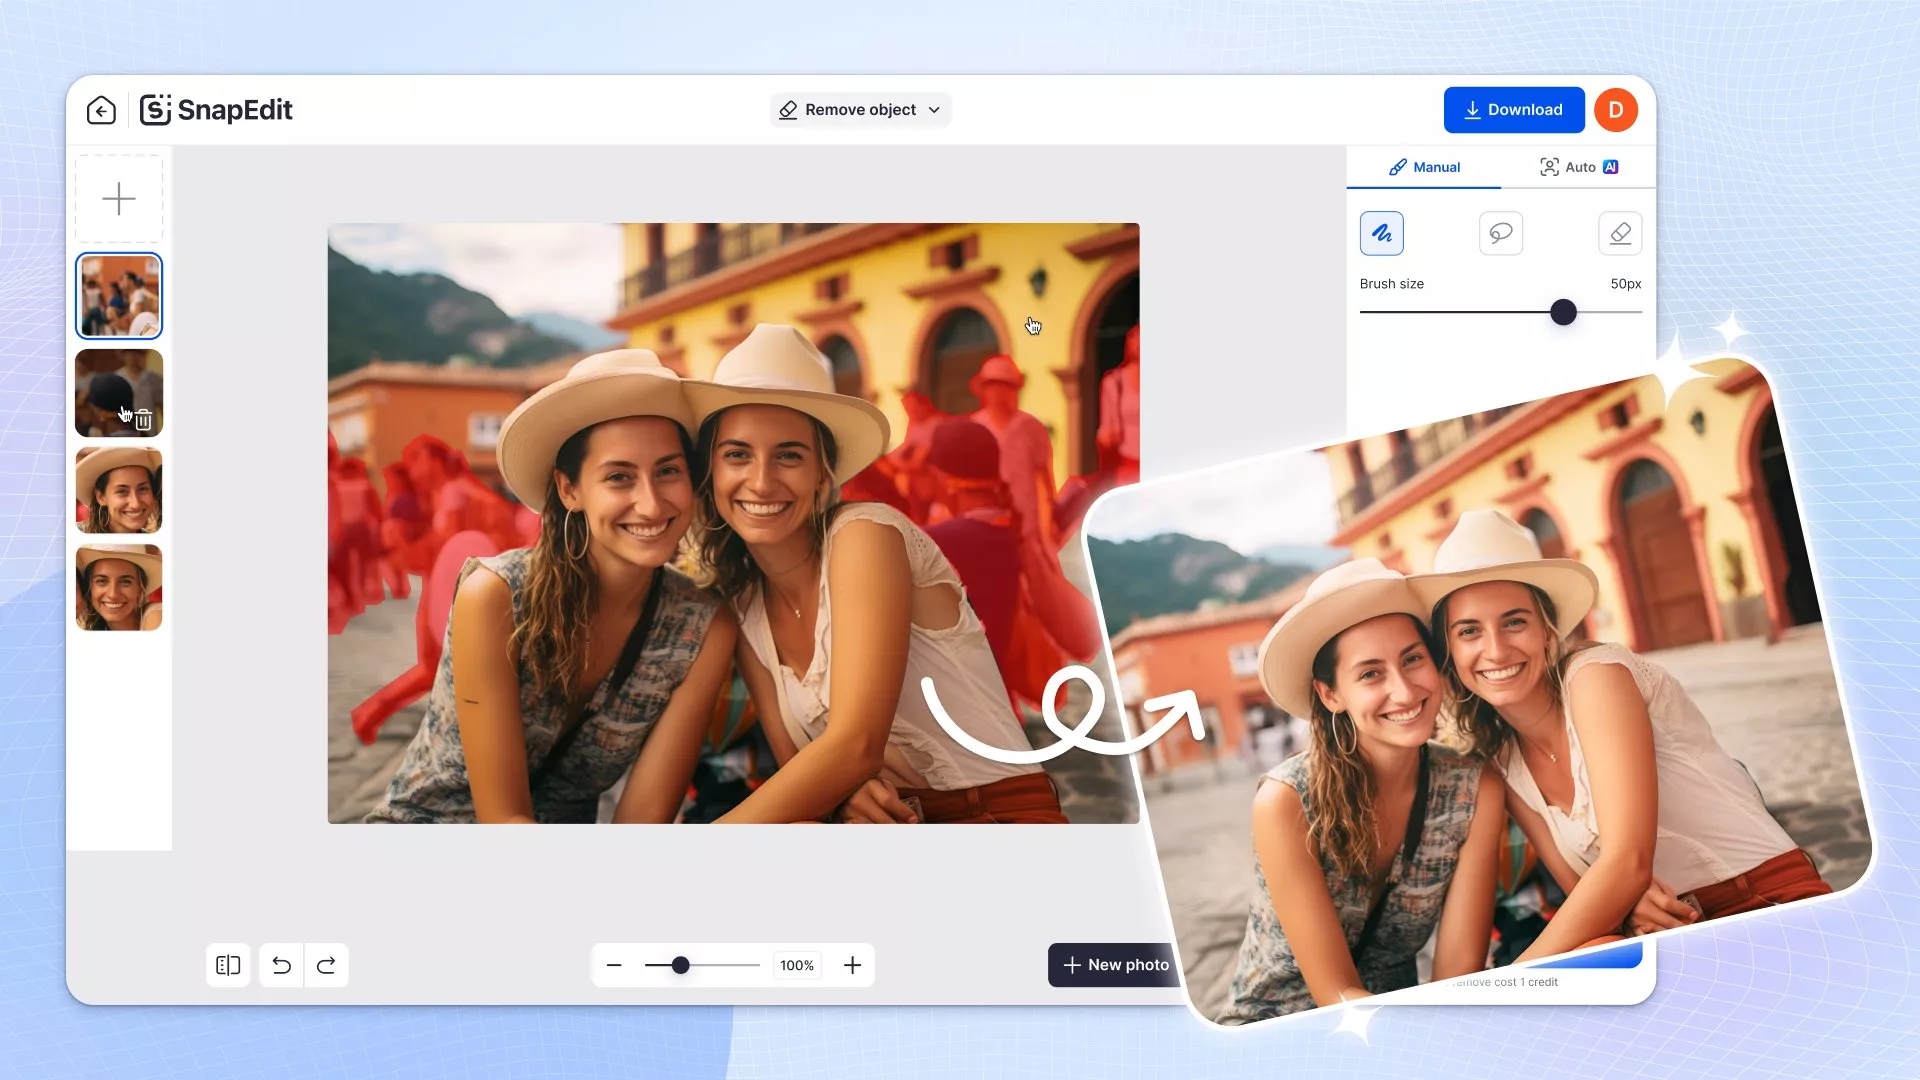The height and width of the screenshot is (1080, 1920).
Task: Undo the last action
Action: 282,965
